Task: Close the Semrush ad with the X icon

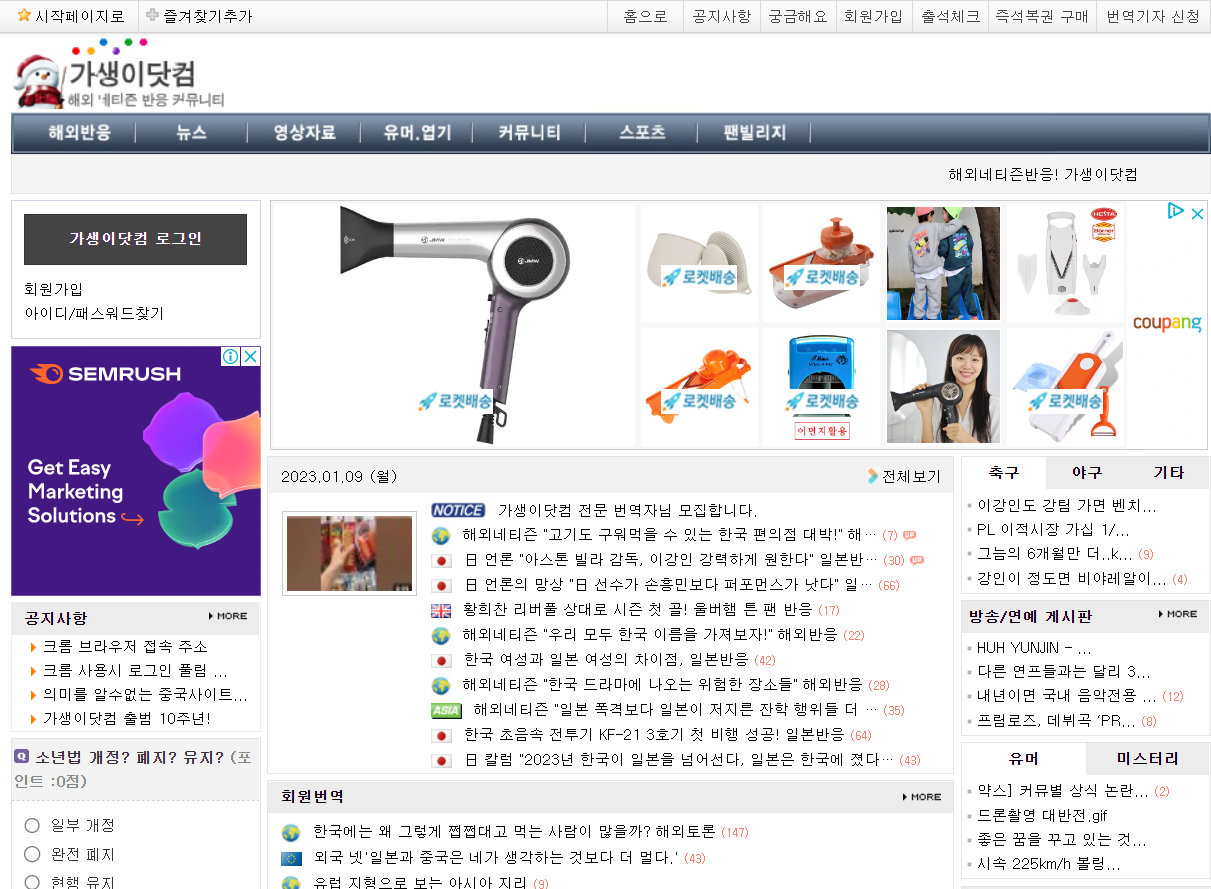Action: (x=251, y=356)
